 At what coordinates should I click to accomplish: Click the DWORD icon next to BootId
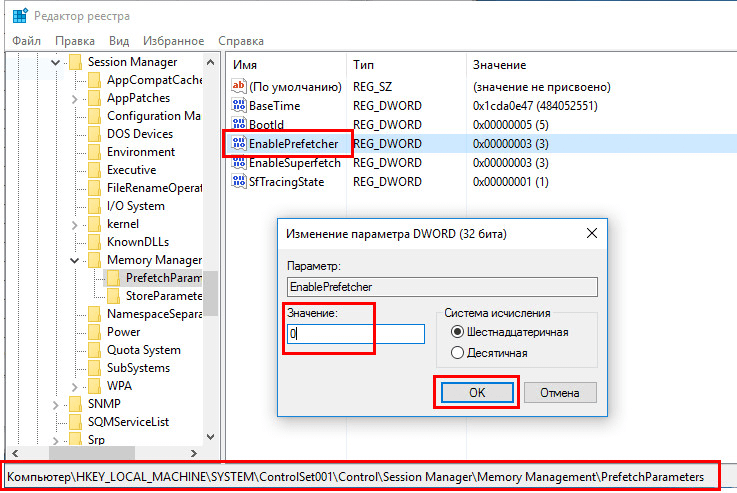[x=239, y=124]
